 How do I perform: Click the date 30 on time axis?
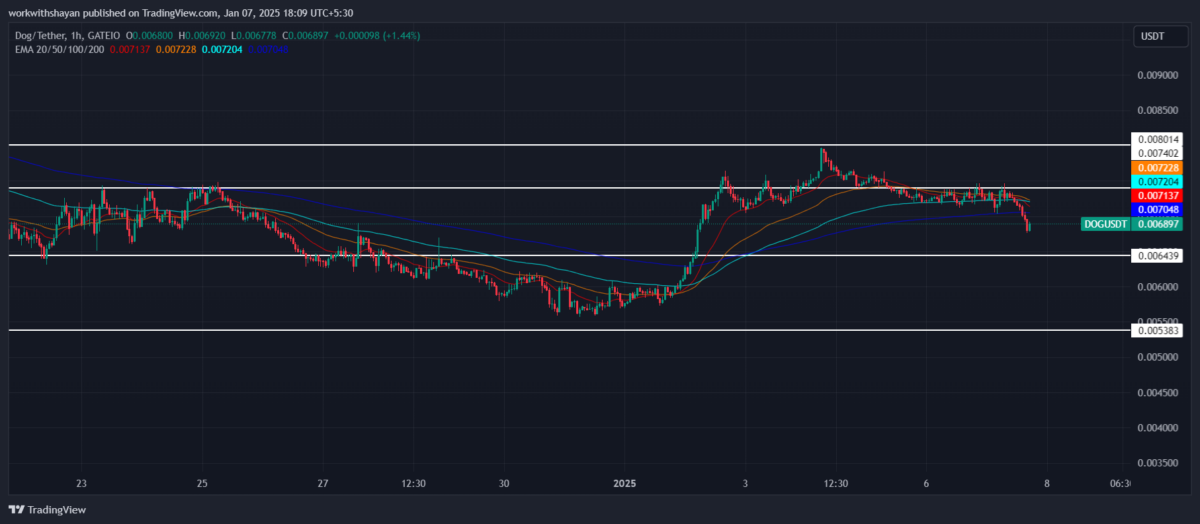pyautogui.click(x=504, y=484)
